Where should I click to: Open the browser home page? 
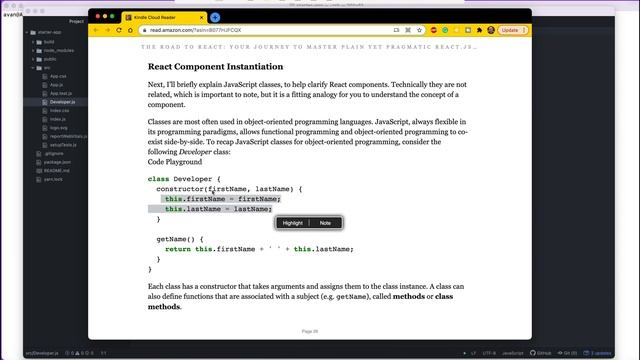[130, 30]
